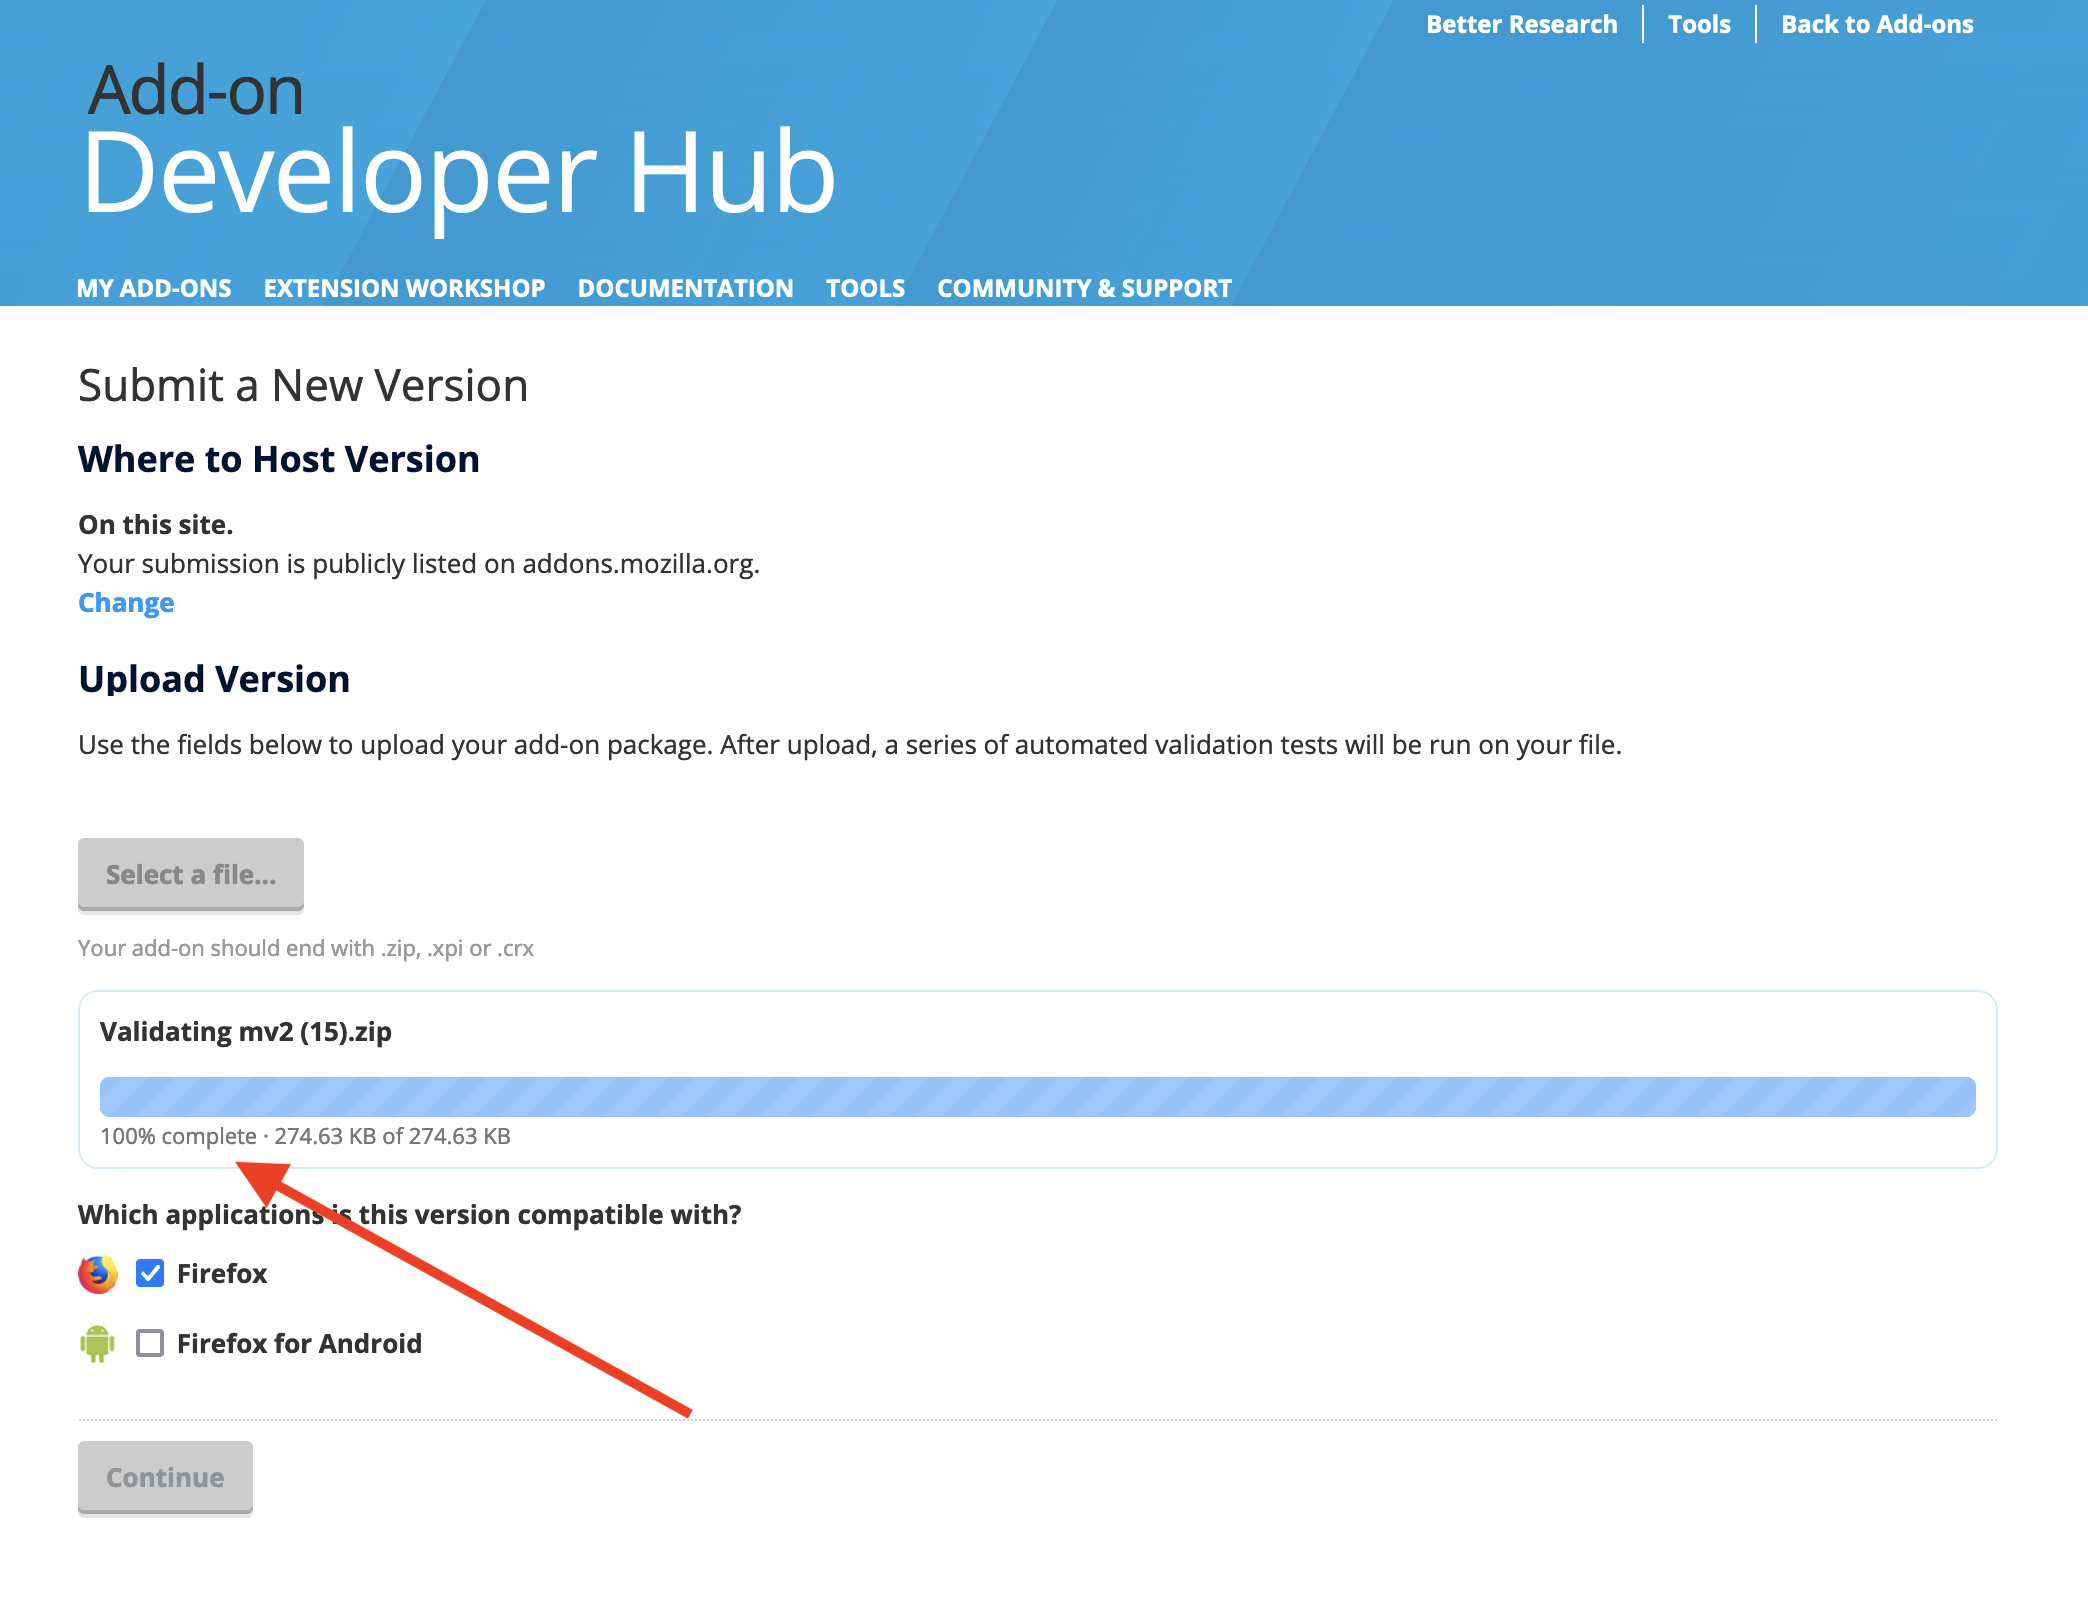Uncheck the Firefox compatibility checkbox
The width and height of the screenshot is (2088, 1614).
coord(151,1273)
